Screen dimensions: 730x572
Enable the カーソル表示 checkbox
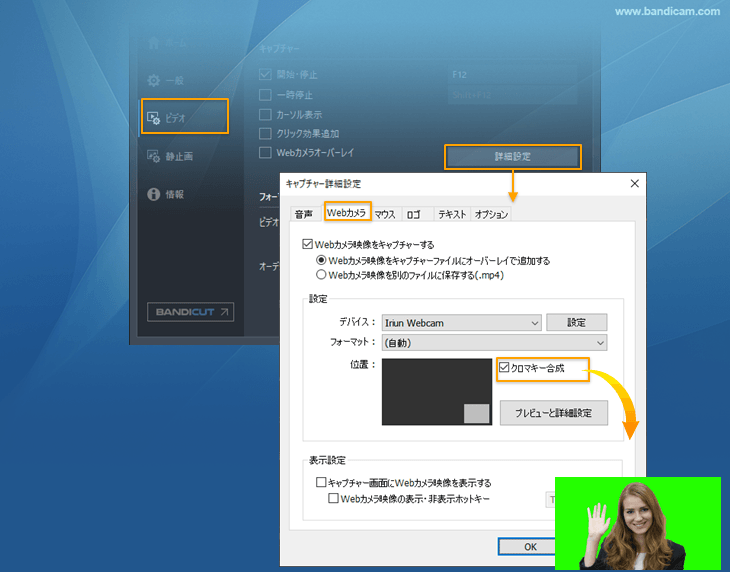[265, 114]
